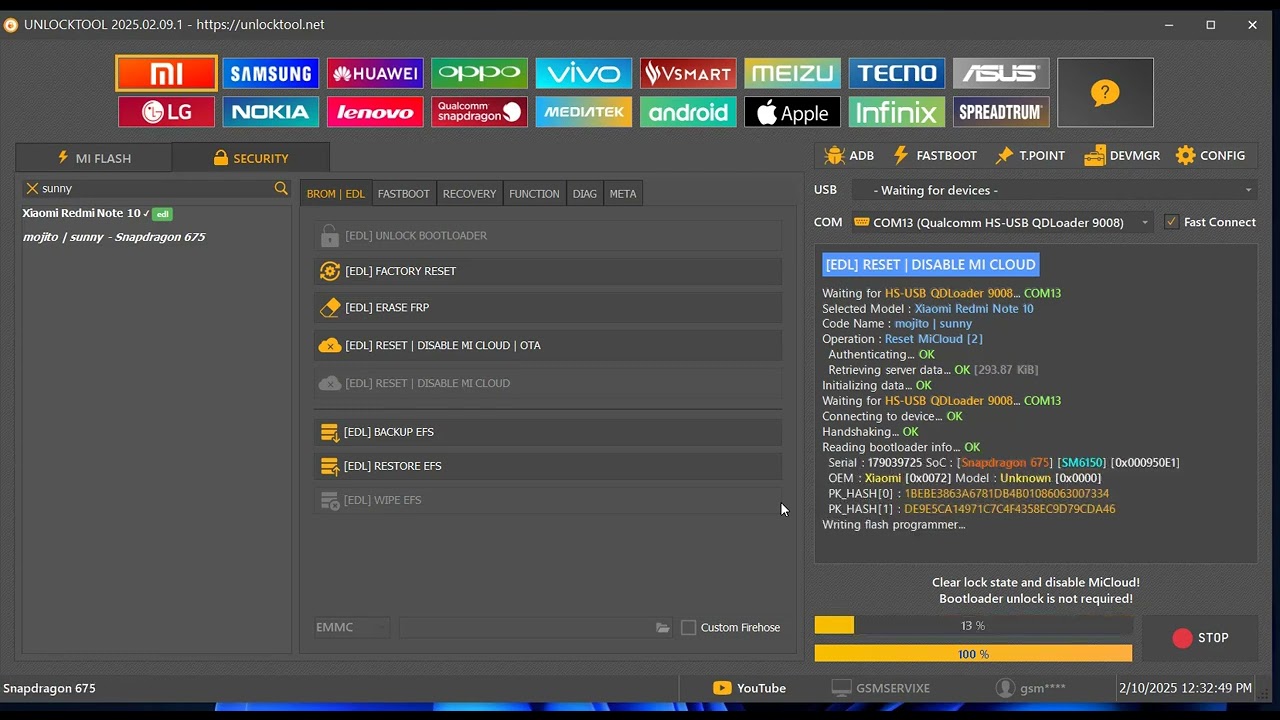Open the help question mark tile
The image size is (1280, 720).
pos(1105,92)
